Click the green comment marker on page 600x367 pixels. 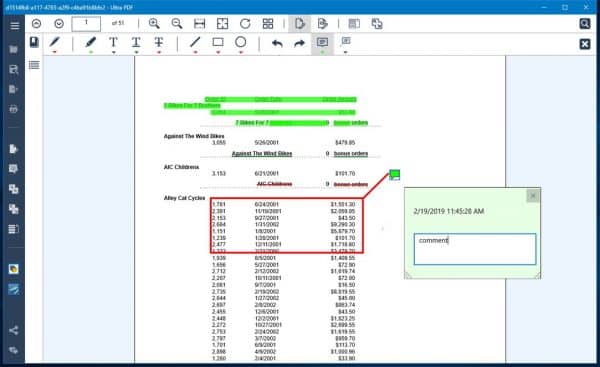tap(395, 175)
